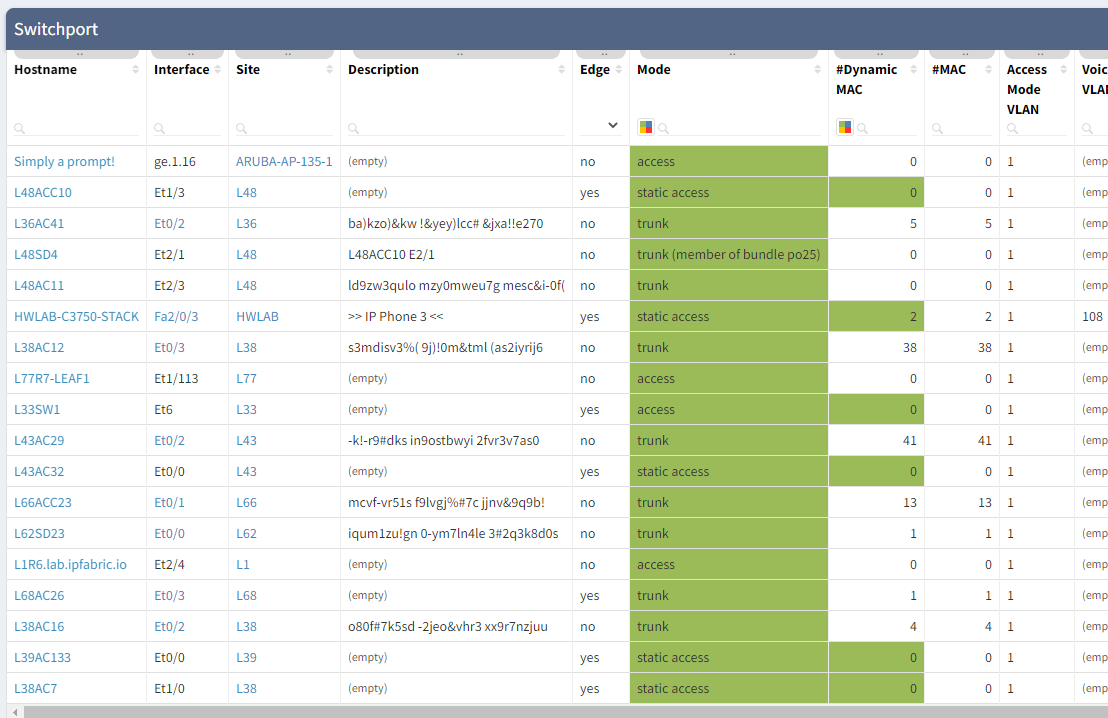The image size is (1108, 718).
Task: Open interface Fa2/0/3 link
Action: [x=176, y=317]
